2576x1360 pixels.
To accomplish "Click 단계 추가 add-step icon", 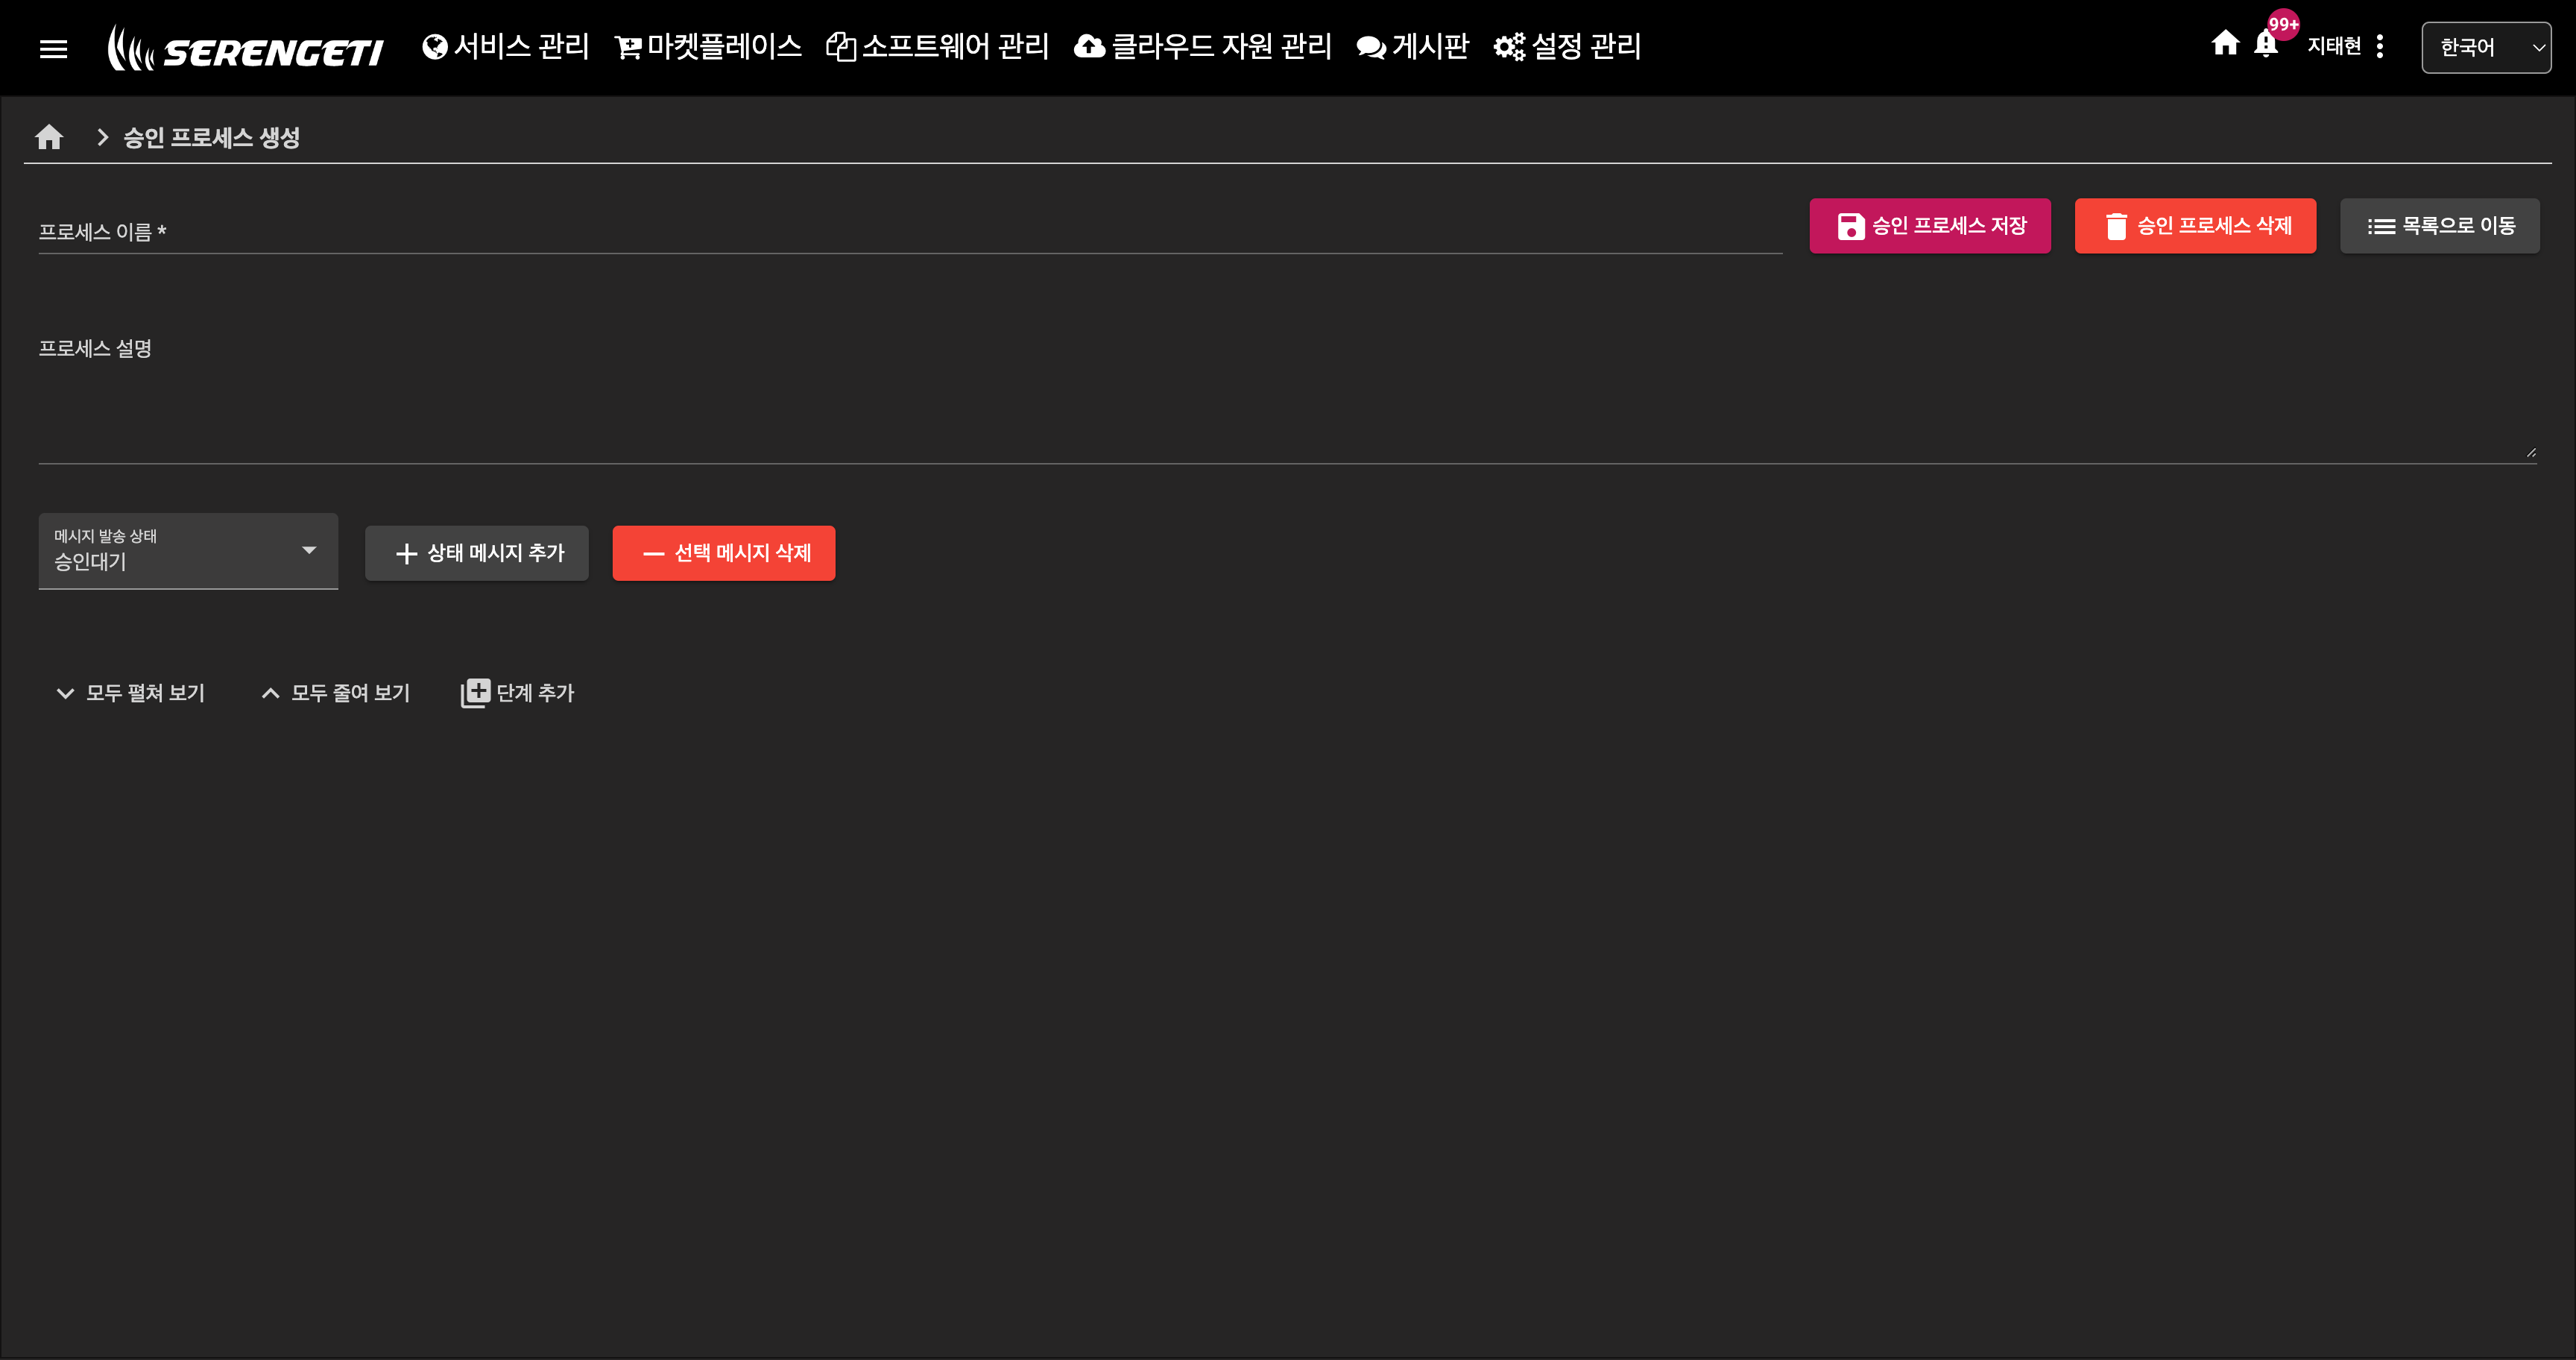I will (x=476, y=692).
